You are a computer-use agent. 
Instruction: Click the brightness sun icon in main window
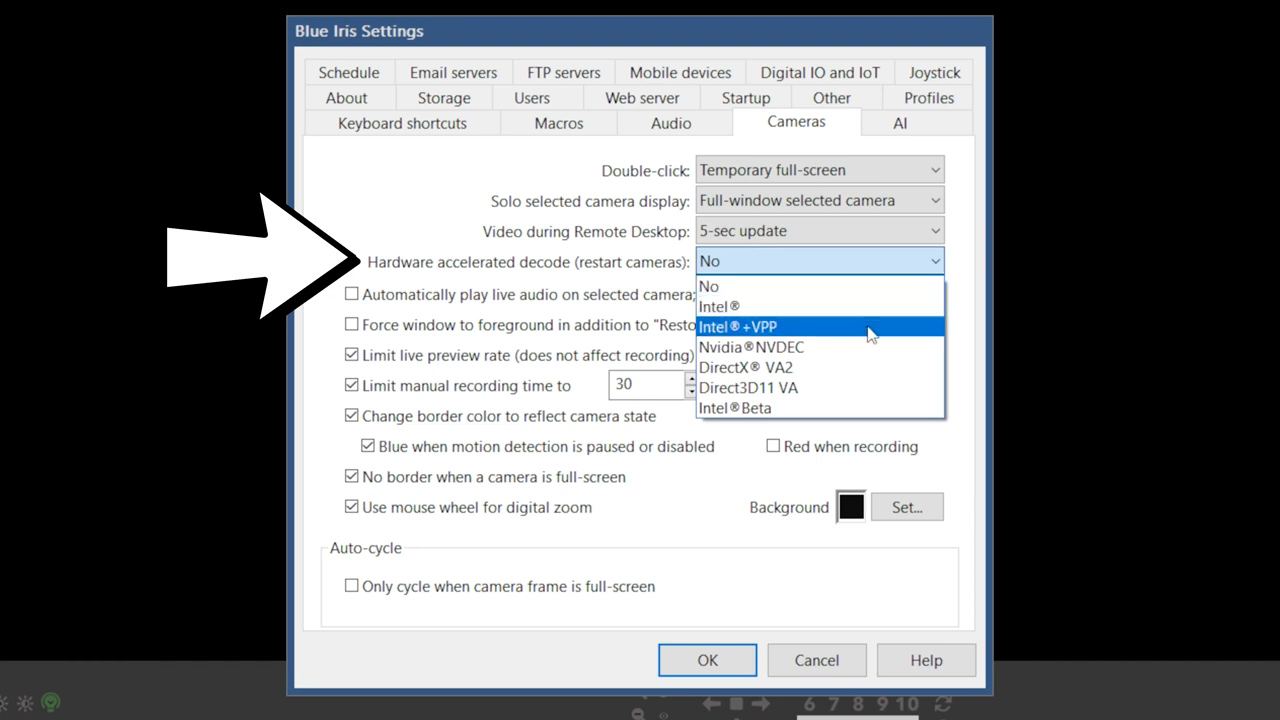(26, 703)
